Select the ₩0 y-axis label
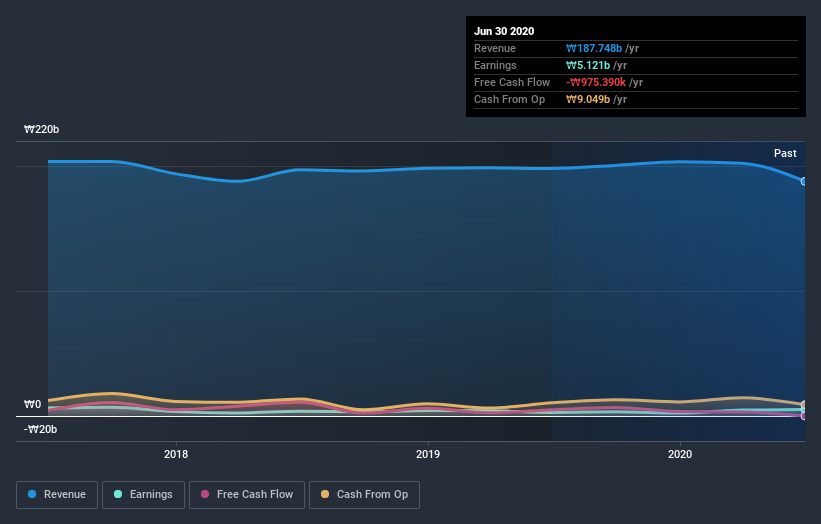Screen dimensions: 821x524 (32, 404)
